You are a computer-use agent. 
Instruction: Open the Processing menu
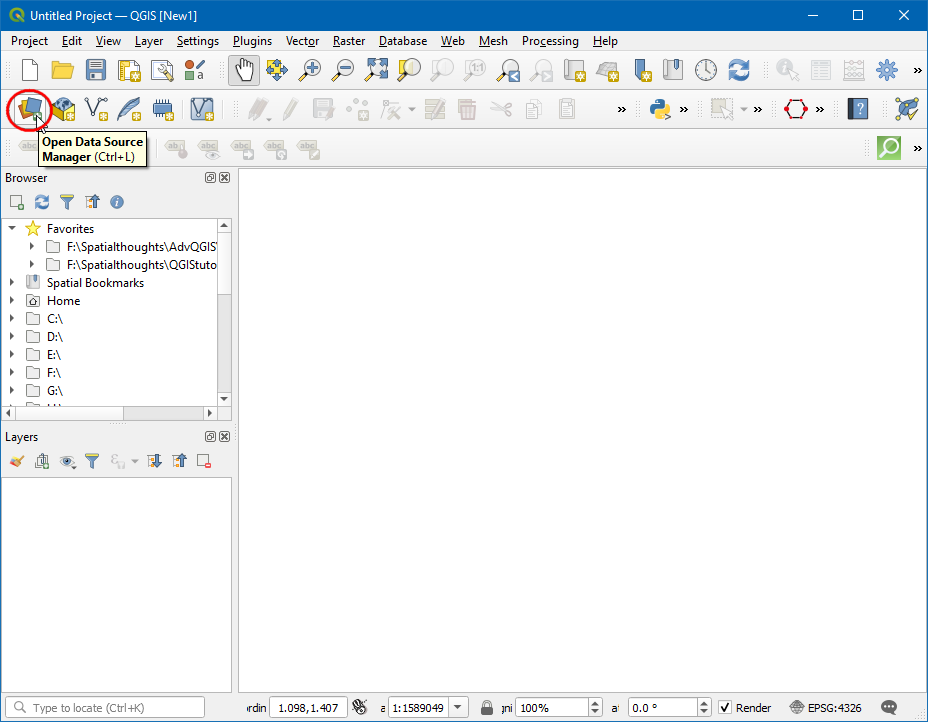pos(549,41)
